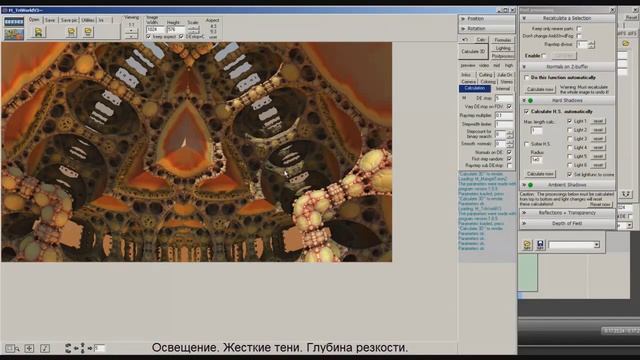Viewport: 640px width, 360px height.
Task: Click the middle folder icon under the Open tab
Action: coord(71,32)
